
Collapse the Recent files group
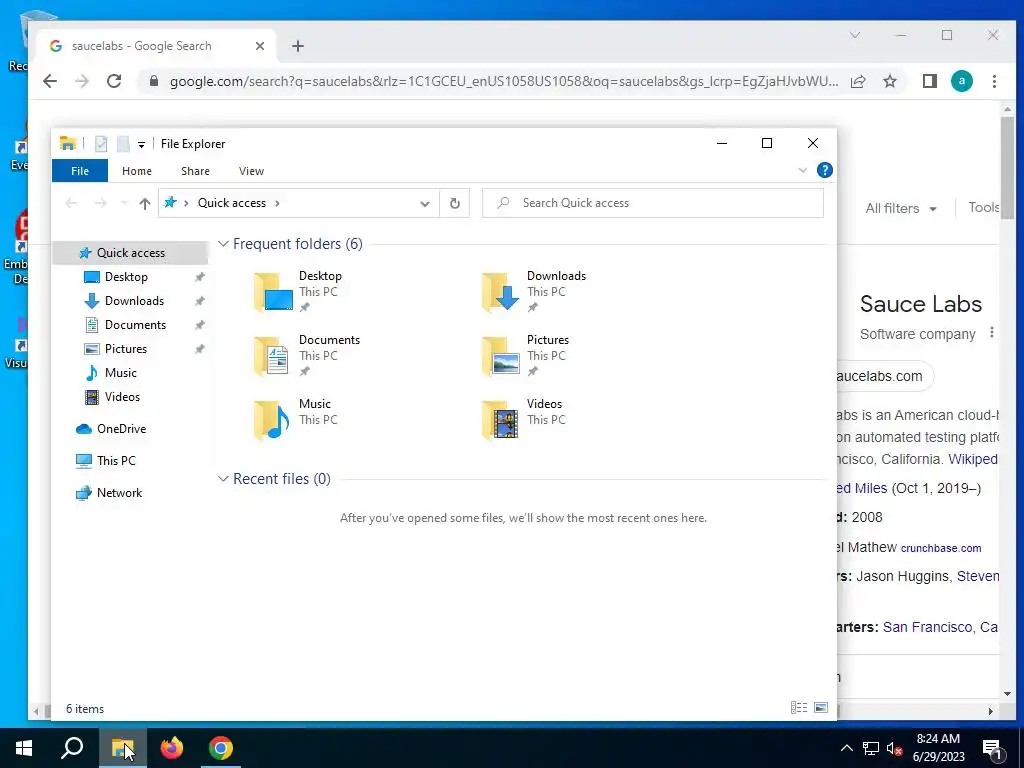tap(223, 479)
